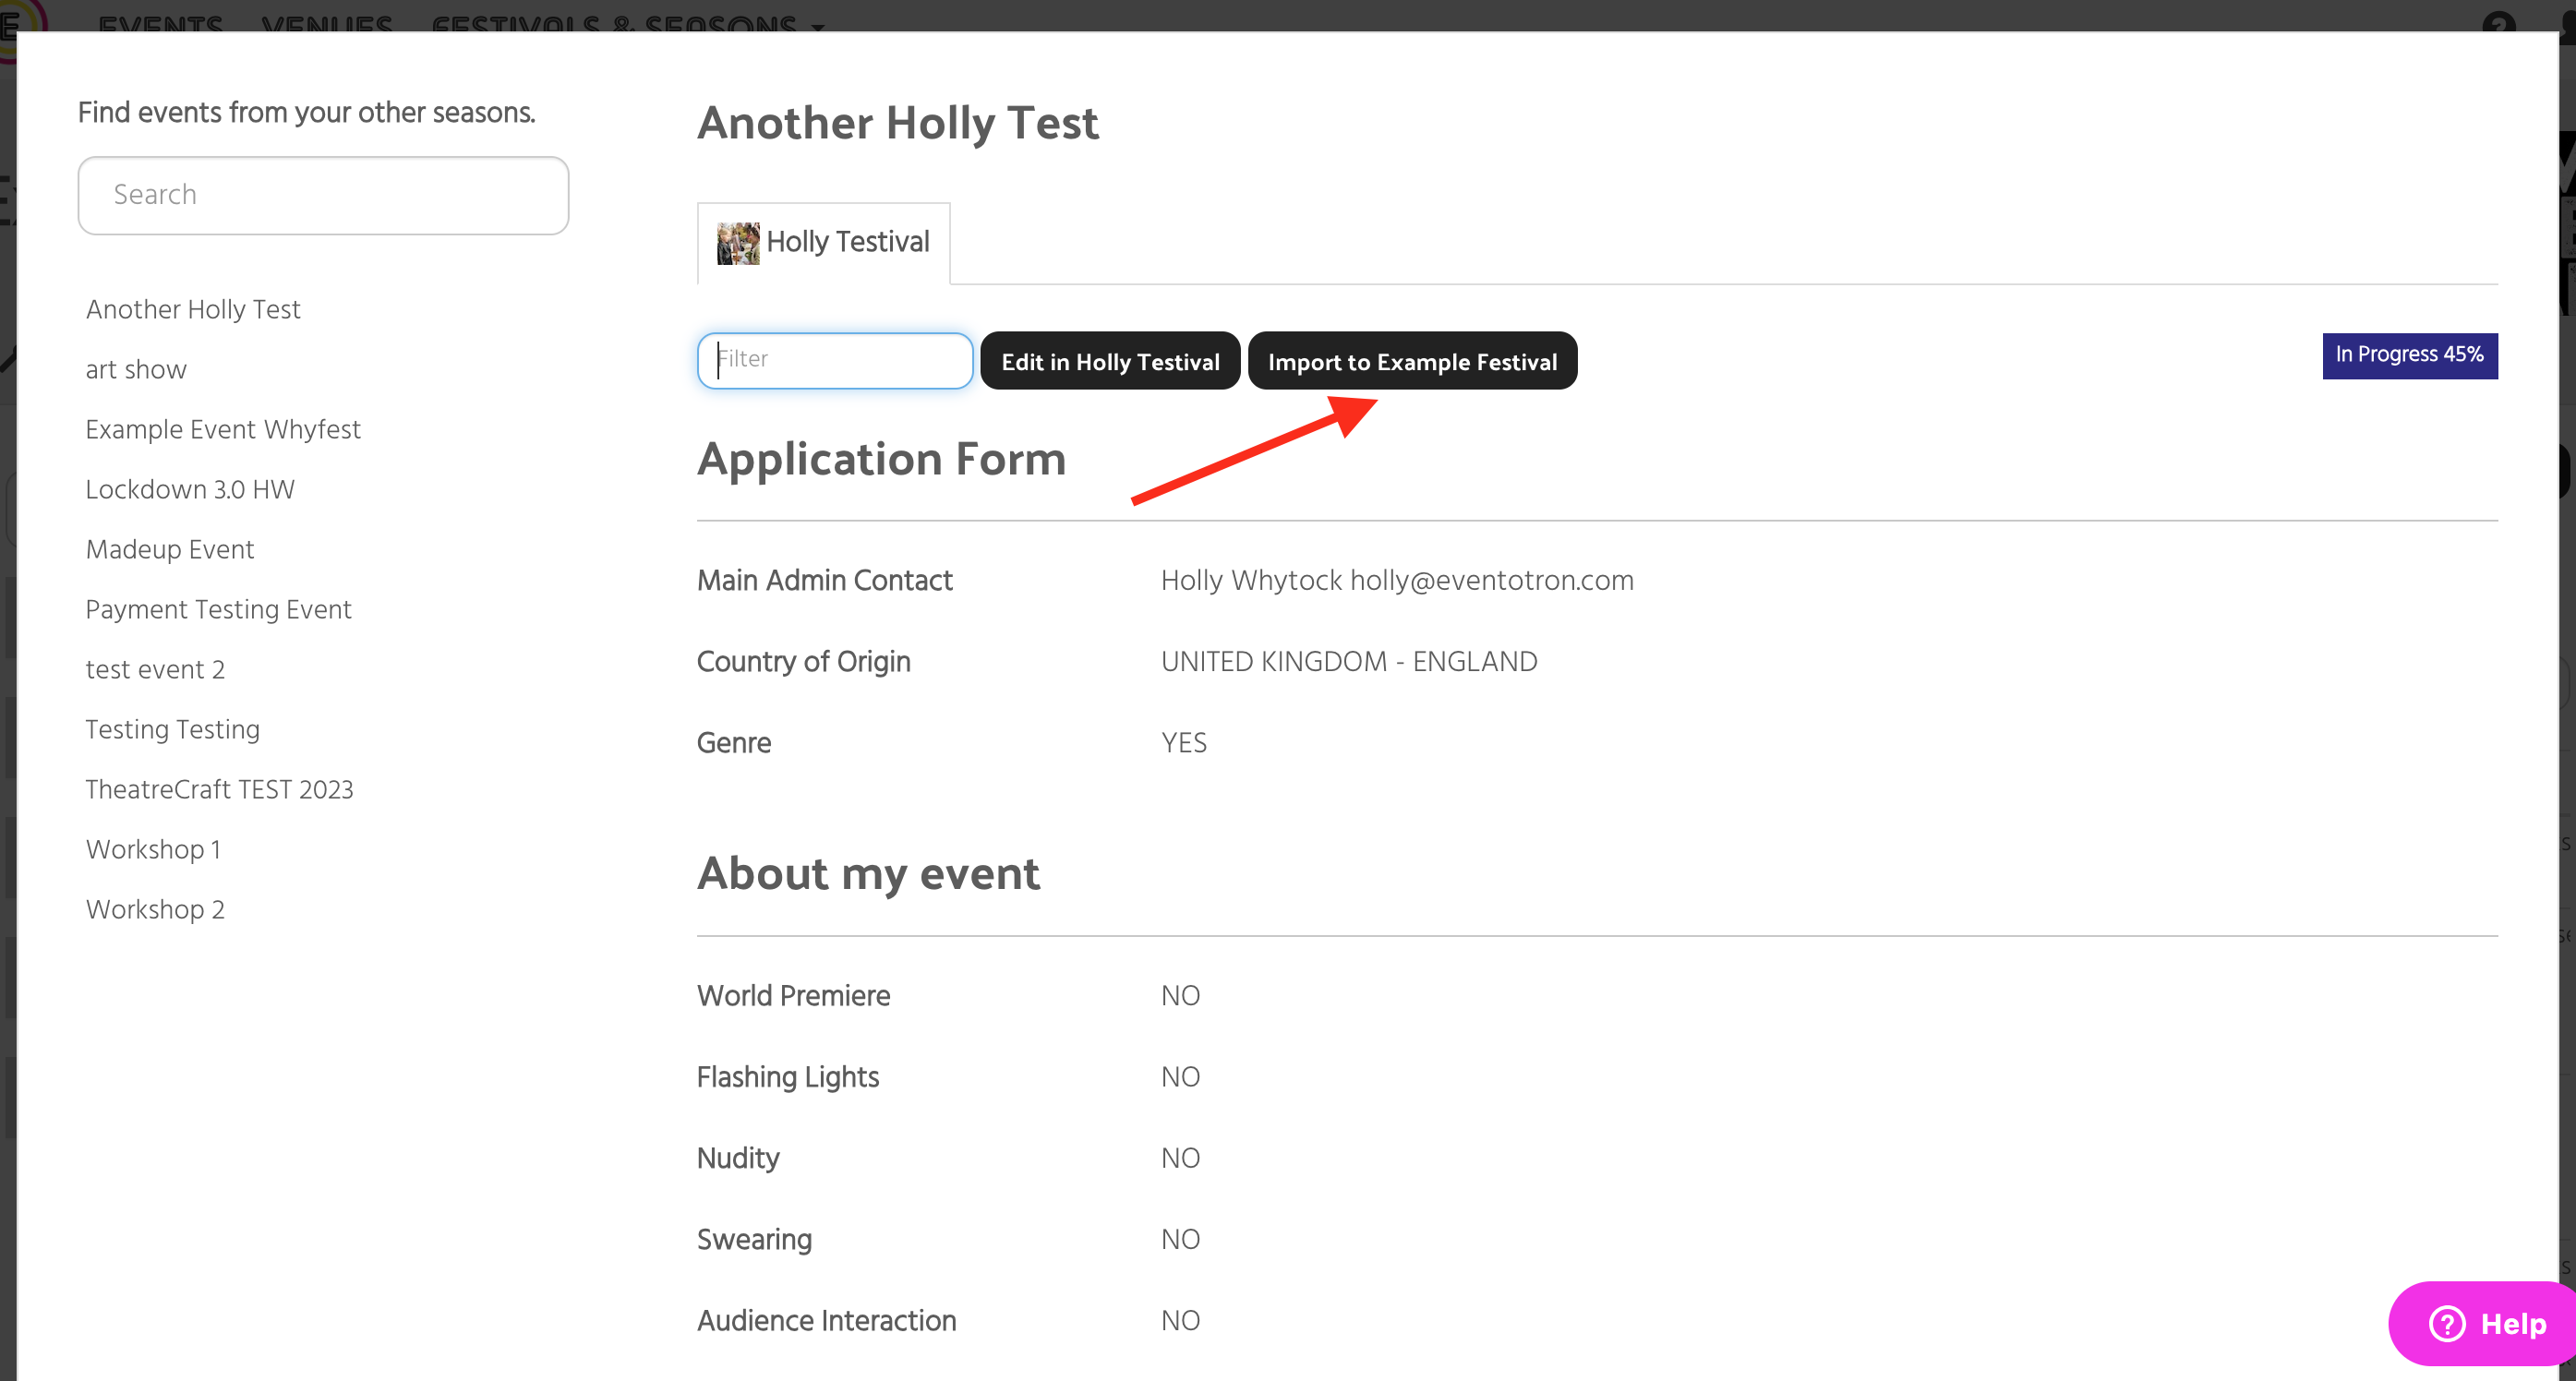Click UNITED KINGDOM - ENGLAND value
The image size is (2576, 1381).
point(1348,662)
